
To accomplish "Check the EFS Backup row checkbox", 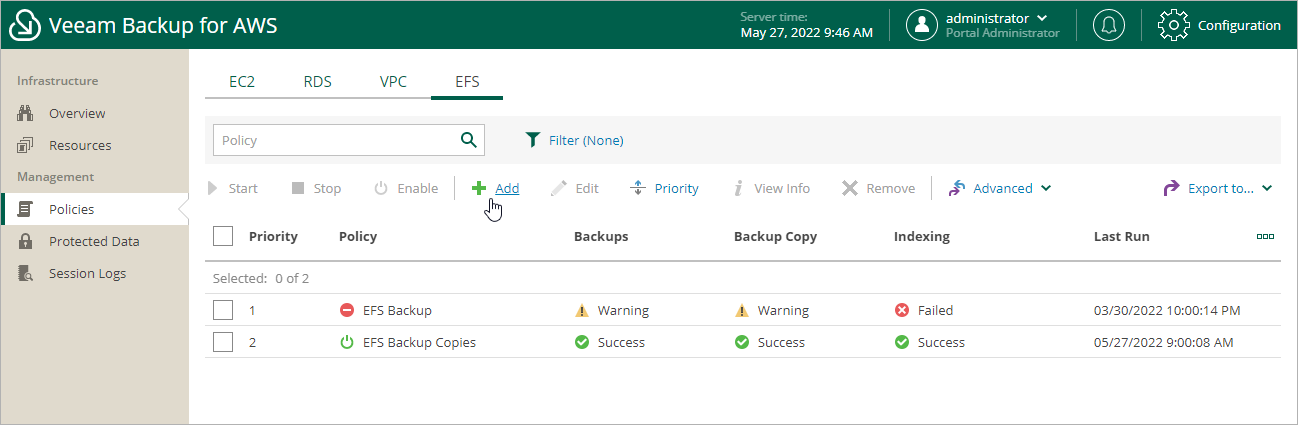I will [x=223, y=310].
